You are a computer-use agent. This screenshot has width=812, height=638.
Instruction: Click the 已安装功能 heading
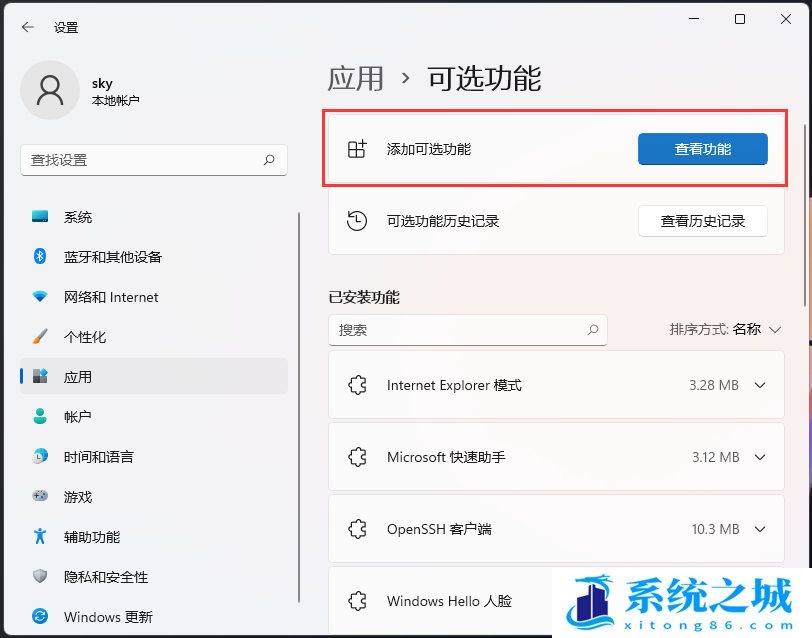(x=364, y=297)
